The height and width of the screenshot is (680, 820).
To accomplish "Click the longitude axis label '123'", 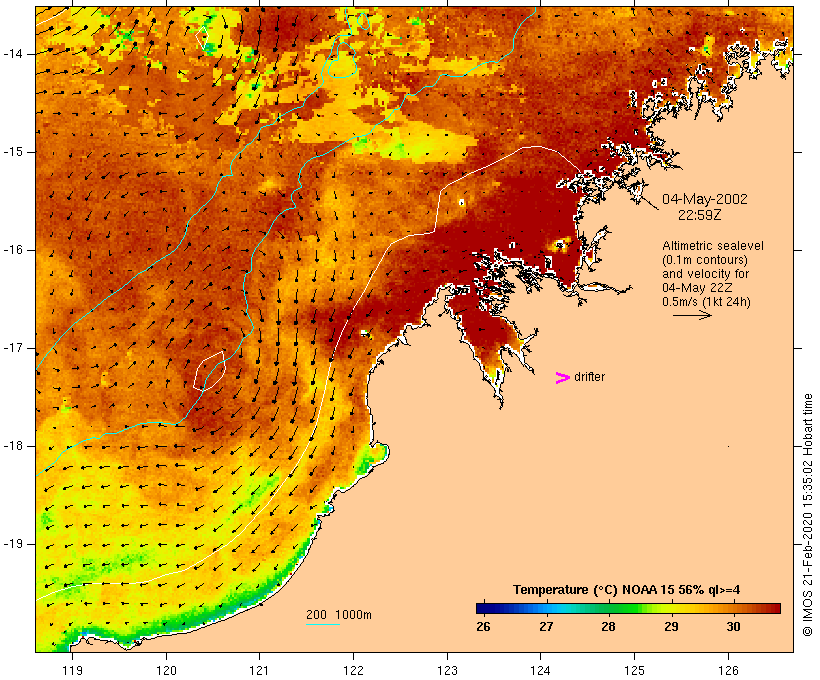I will coord(447,671).
